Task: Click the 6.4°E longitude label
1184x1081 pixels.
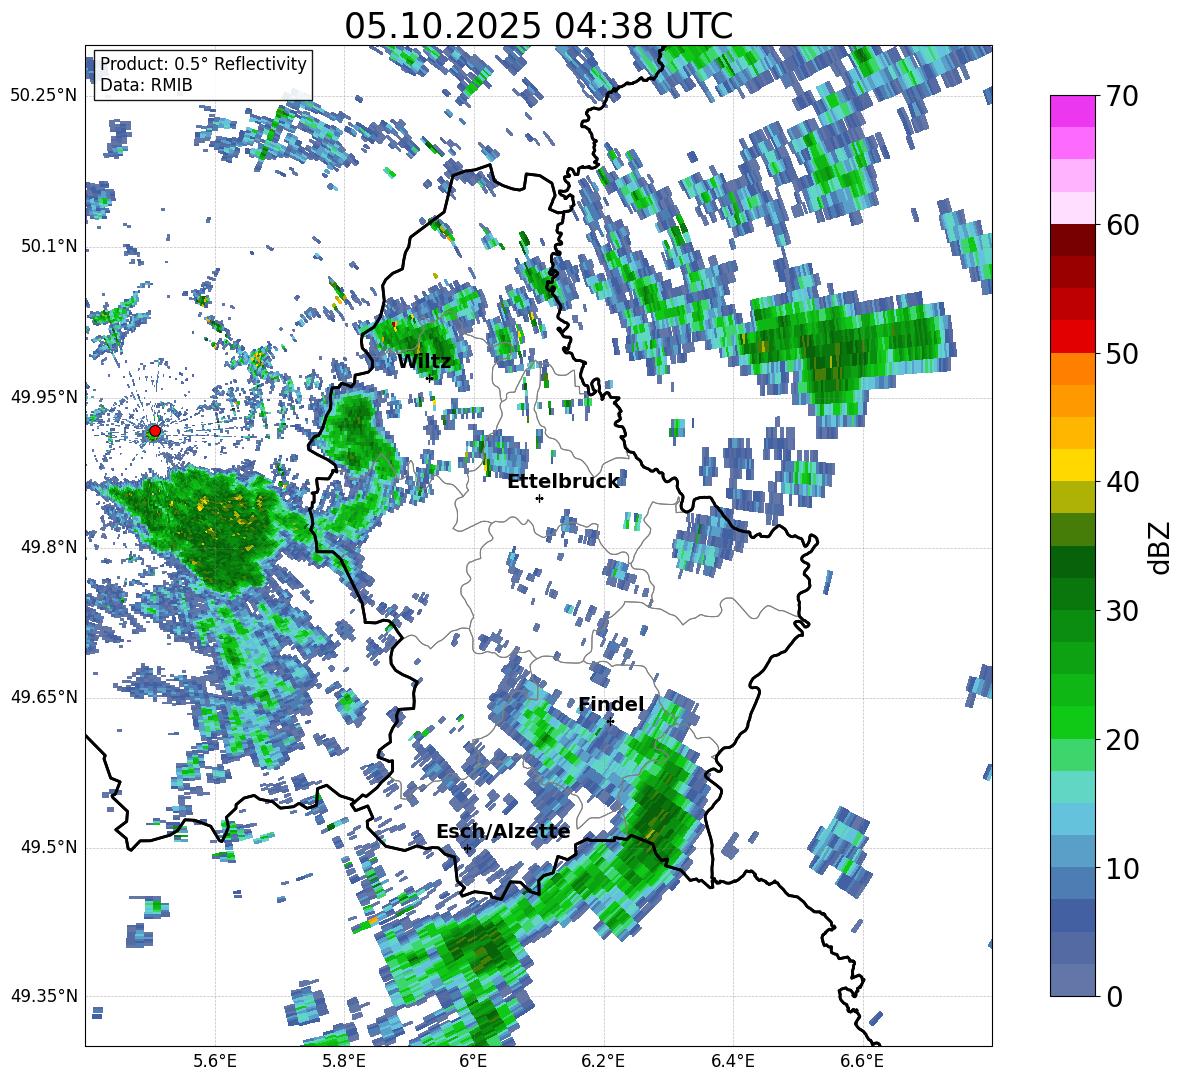Action: pos(732,1061)
